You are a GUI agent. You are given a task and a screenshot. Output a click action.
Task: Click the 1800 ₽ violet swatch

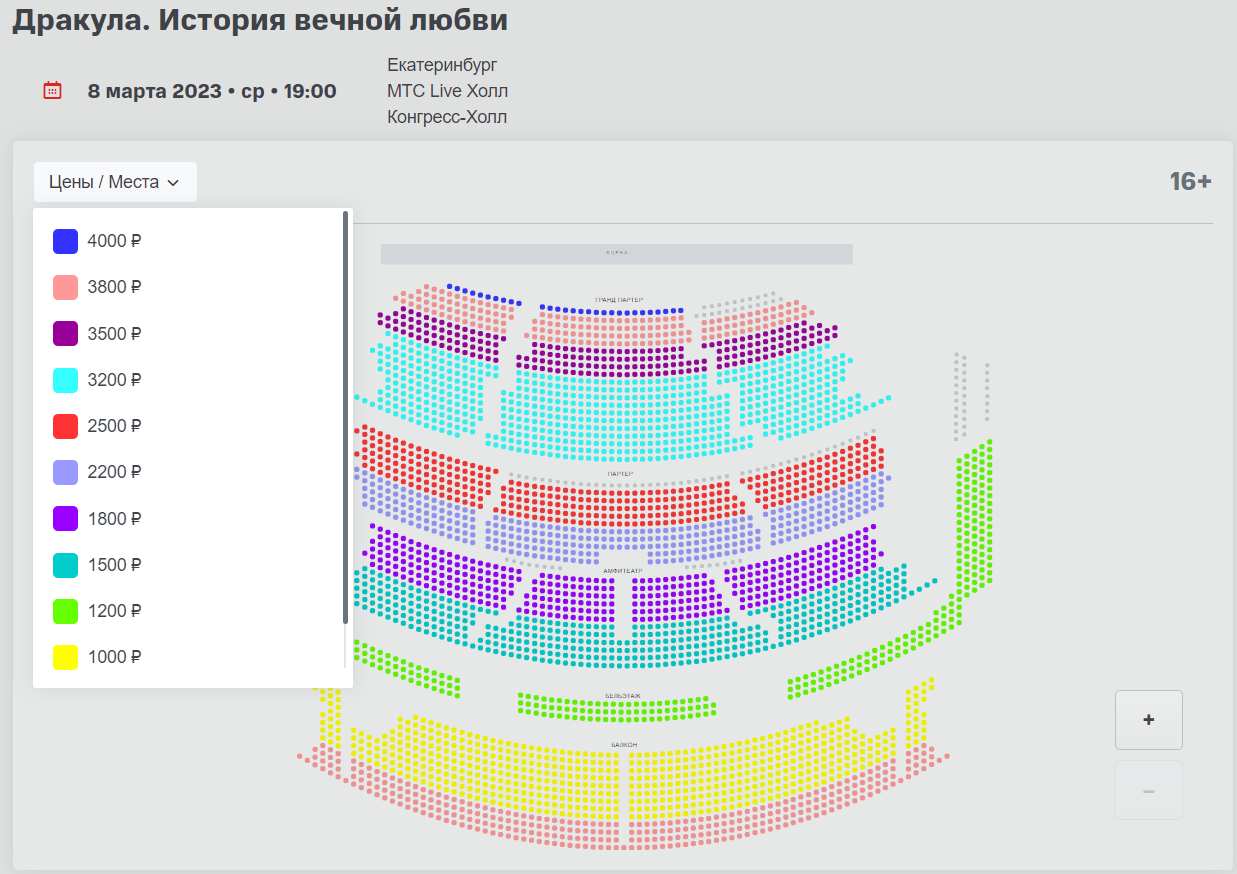coord(65,518)
